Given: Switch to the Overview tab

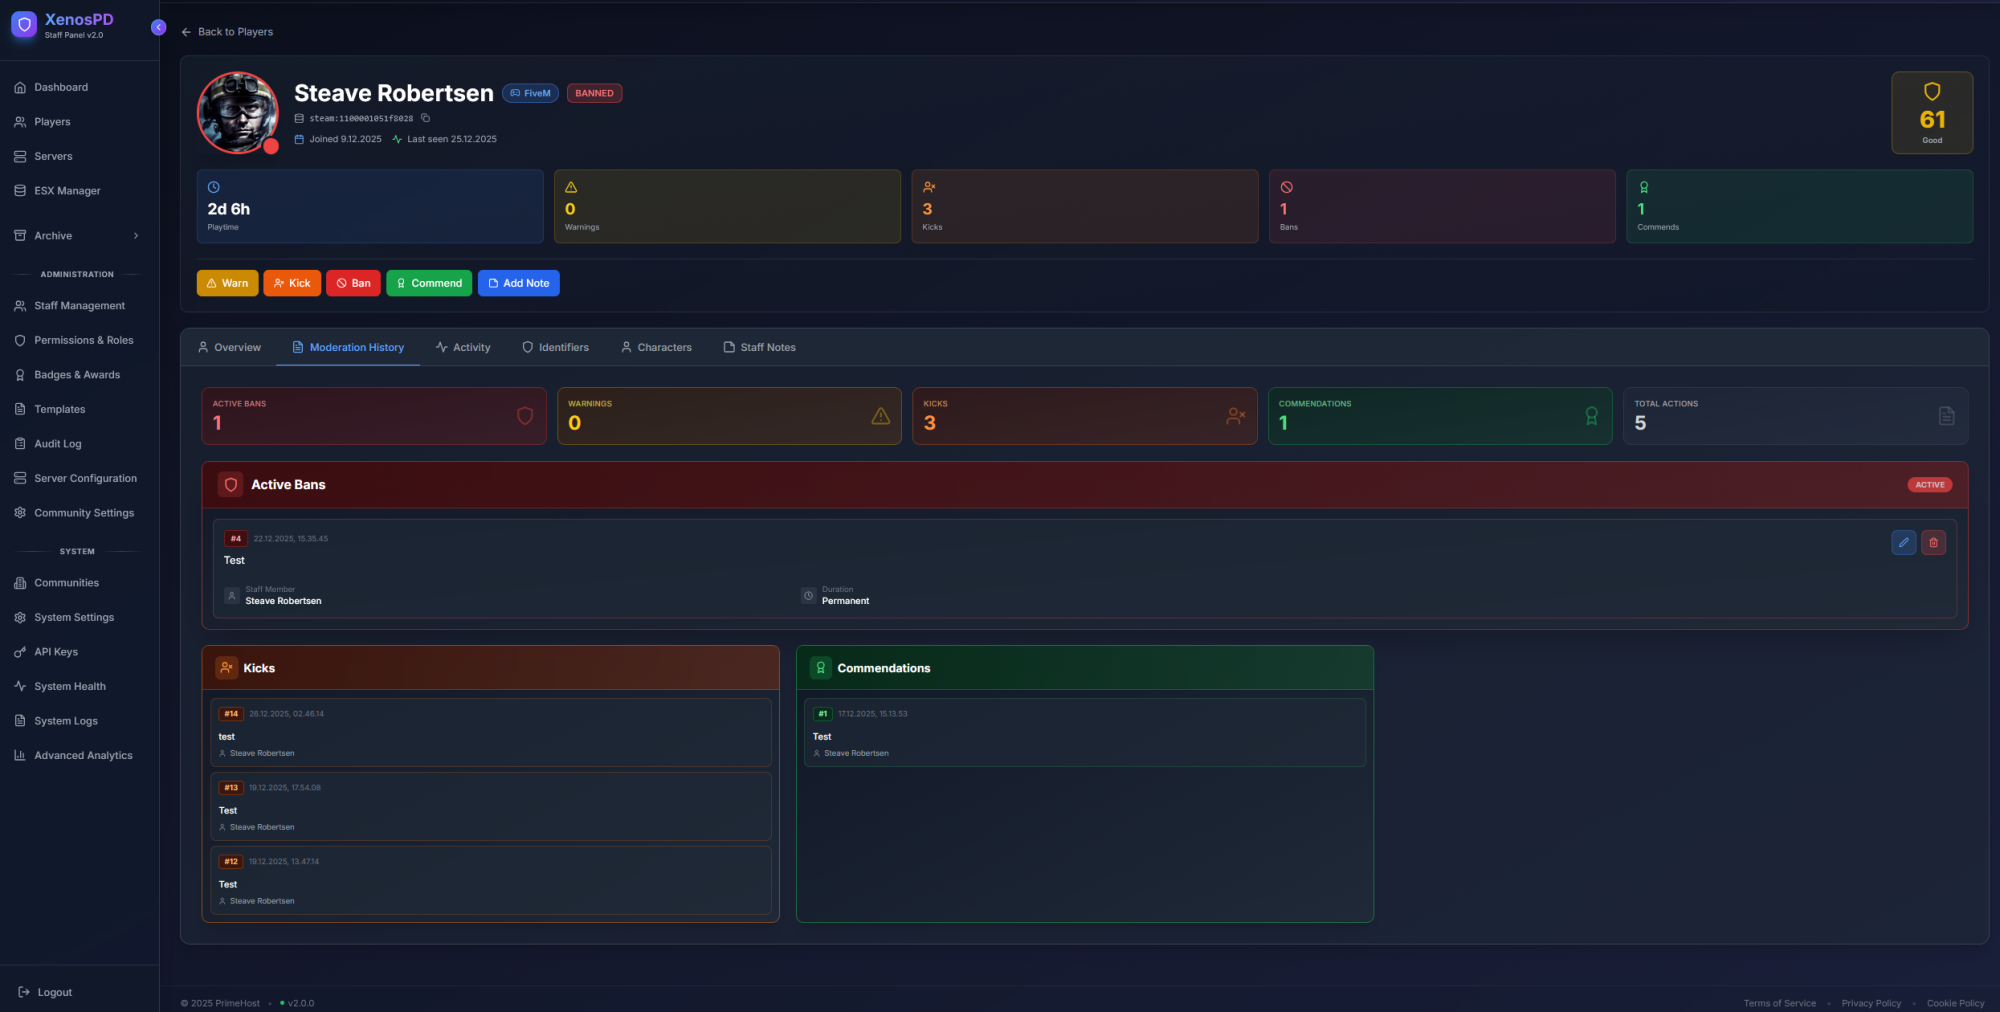Looking at the screenshot, I should click(229, 347).
